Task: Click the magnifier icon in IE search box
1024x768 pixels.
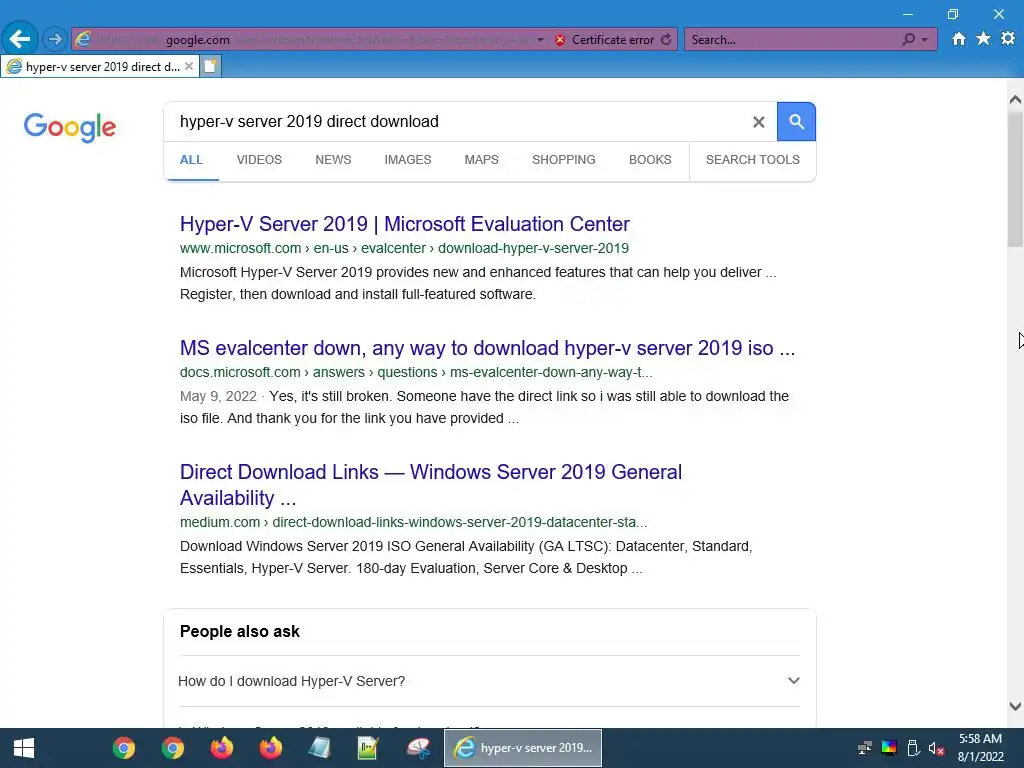Action: [x=908, y=39]
